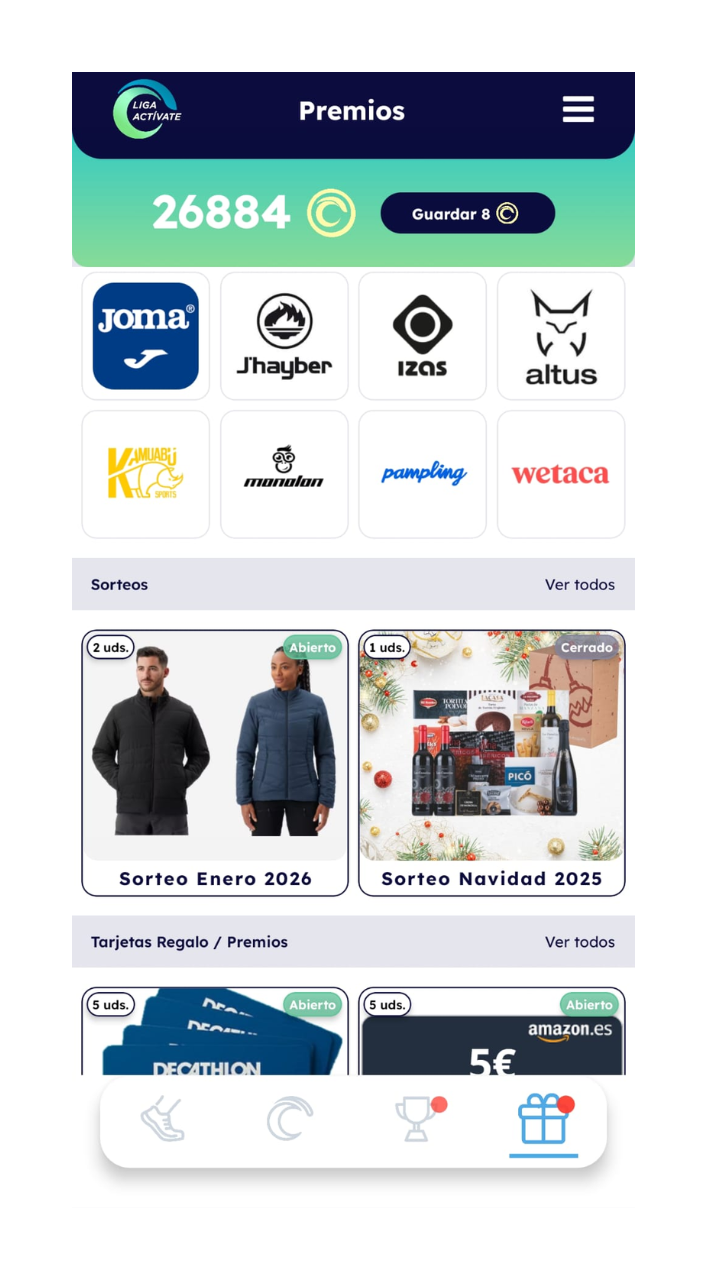Tap the large coin icon beside 26884
This screenshot has width=720, height=1280.
331,213
